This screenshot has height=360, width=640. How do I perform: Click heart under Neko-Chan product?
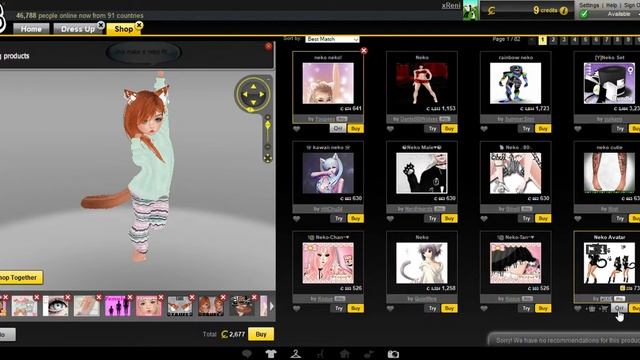297,309
